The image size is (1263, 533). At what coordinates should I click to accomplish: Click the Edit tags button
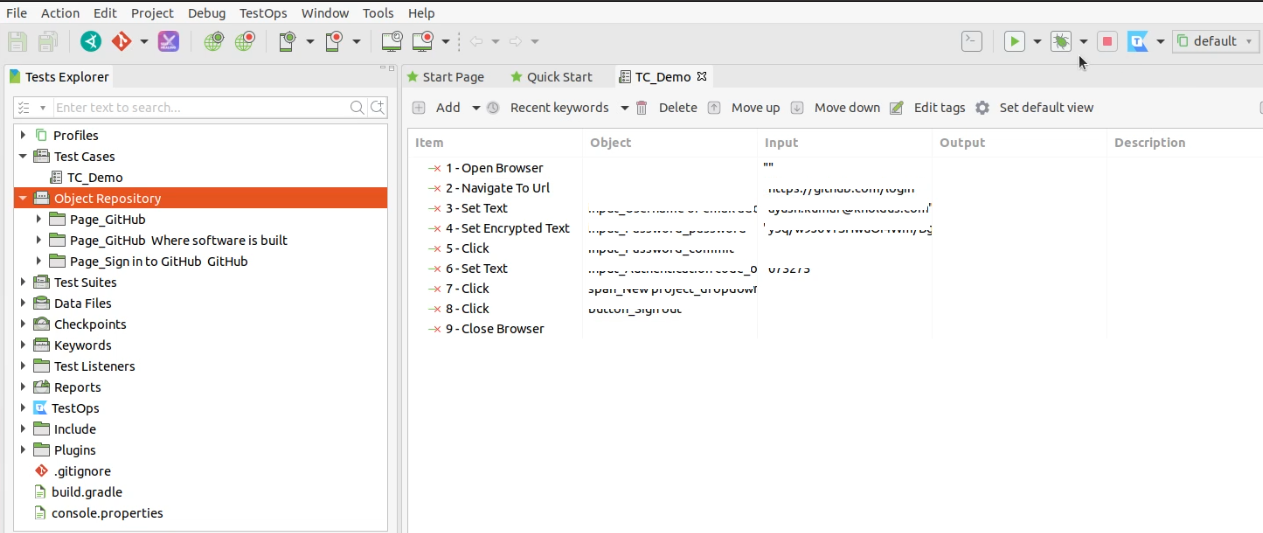928,107
